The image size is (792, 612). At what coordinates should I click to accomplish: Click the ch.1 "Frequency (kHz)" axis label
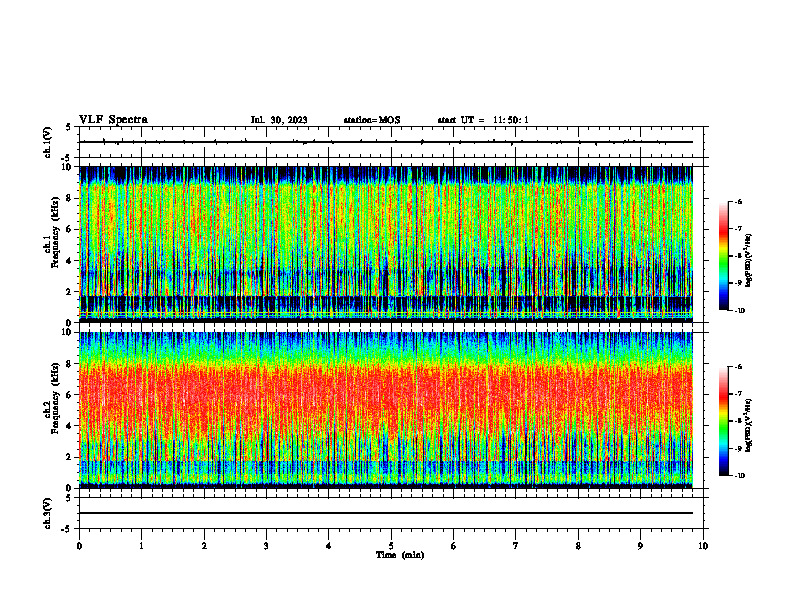point(55,232)
